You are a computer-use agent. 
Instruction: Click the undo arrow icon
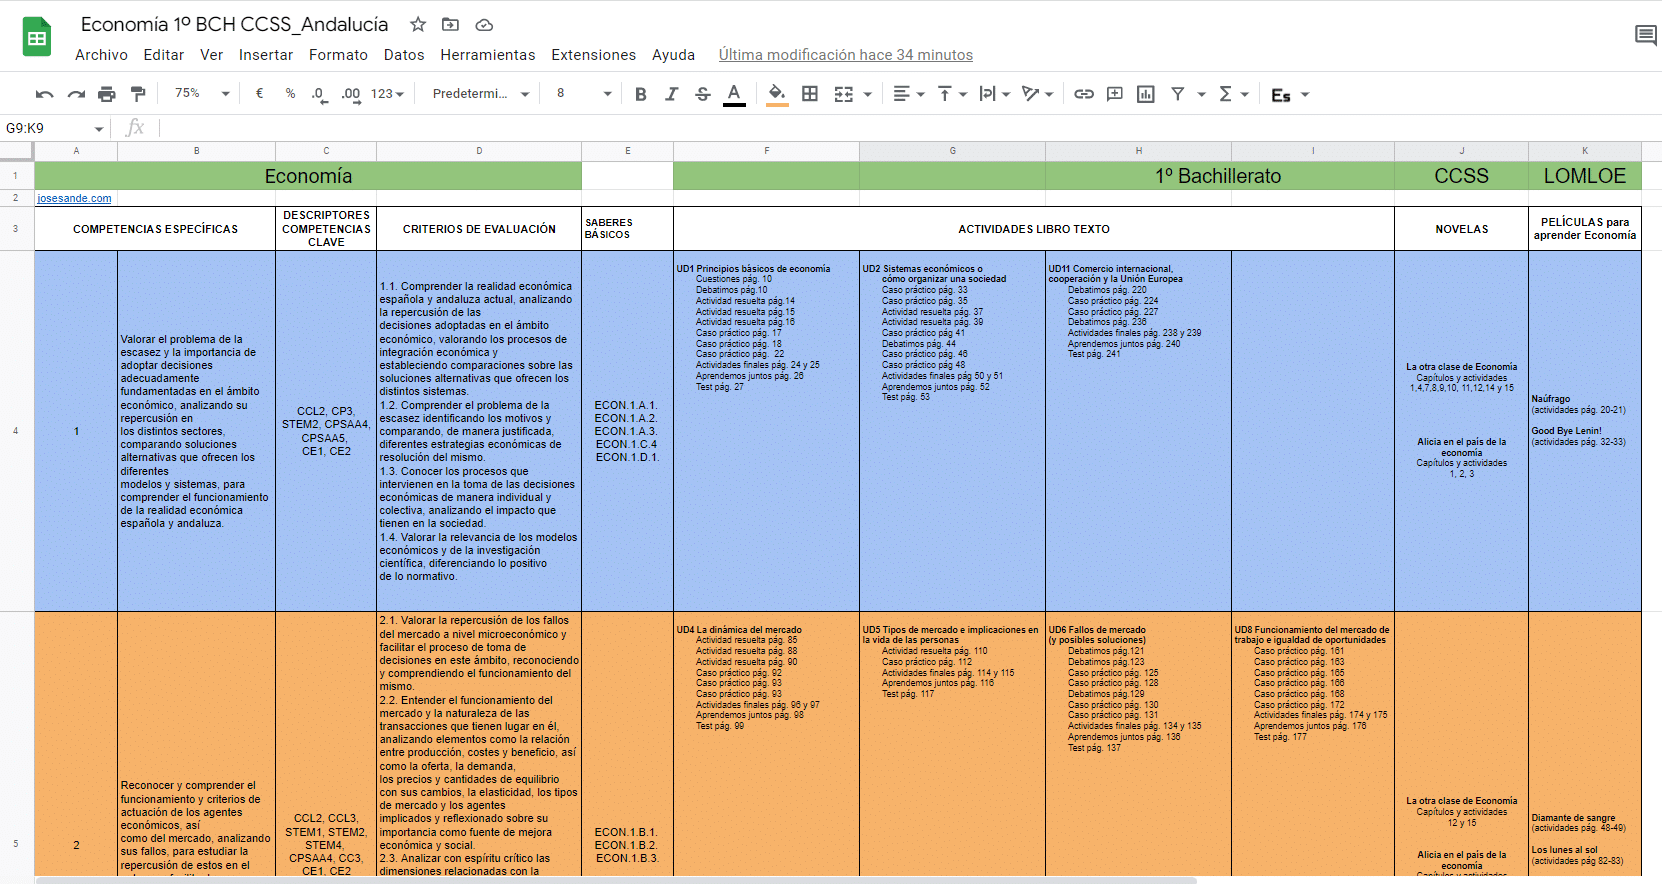pyautogui.click(x=44, y=94)
